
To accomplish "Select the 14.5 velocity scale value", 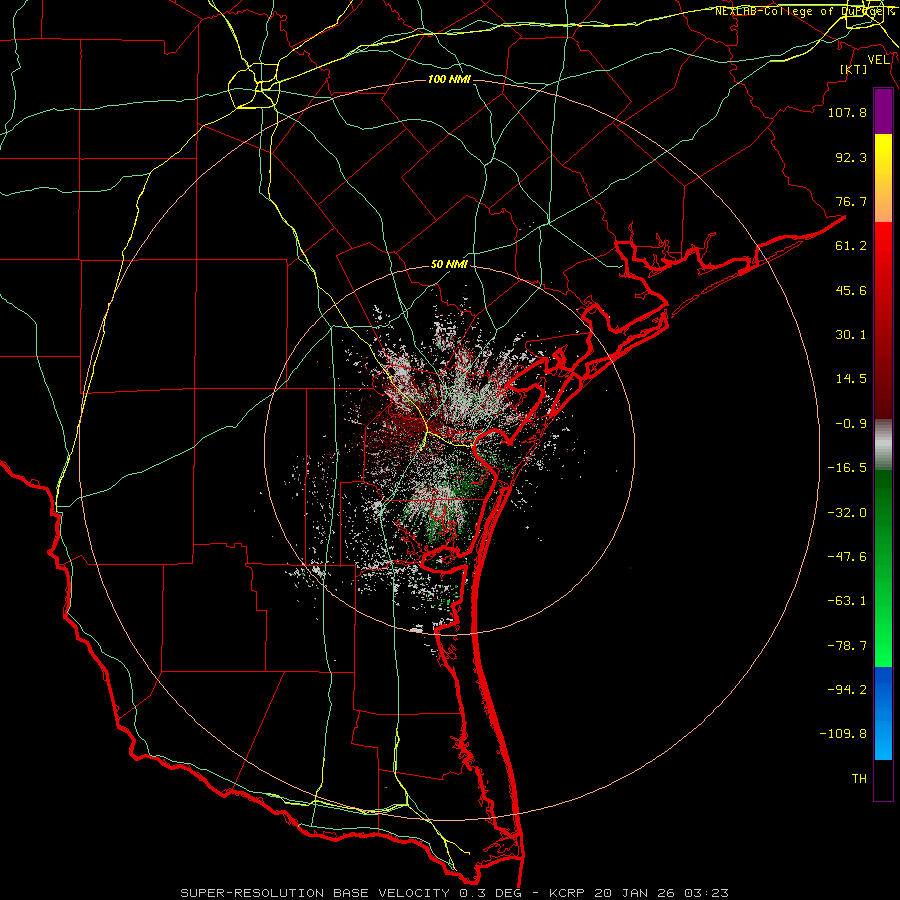I will pos(851,379).
